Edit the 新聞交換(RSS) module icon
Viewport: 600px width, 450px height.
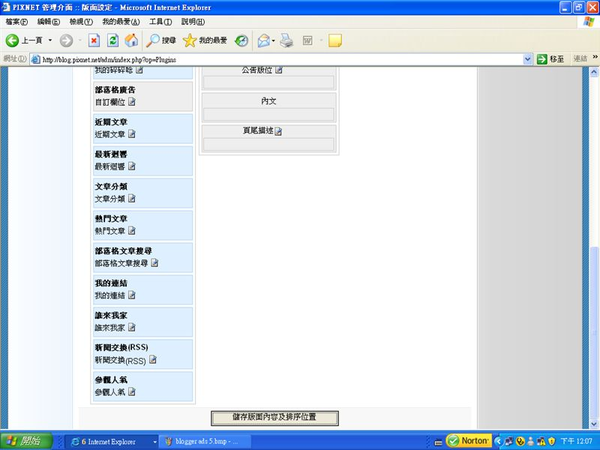pyautogui.click(x=153, y=360)
